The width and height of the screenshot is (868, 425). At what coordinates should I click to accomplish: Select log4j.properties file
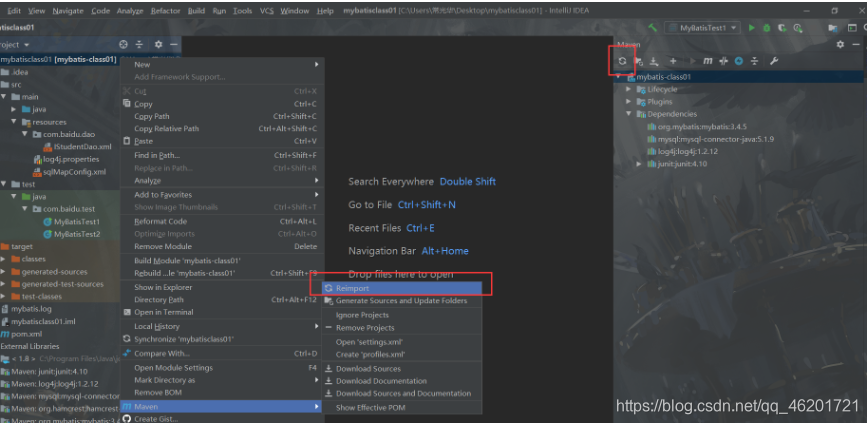[x=66, y=159]
